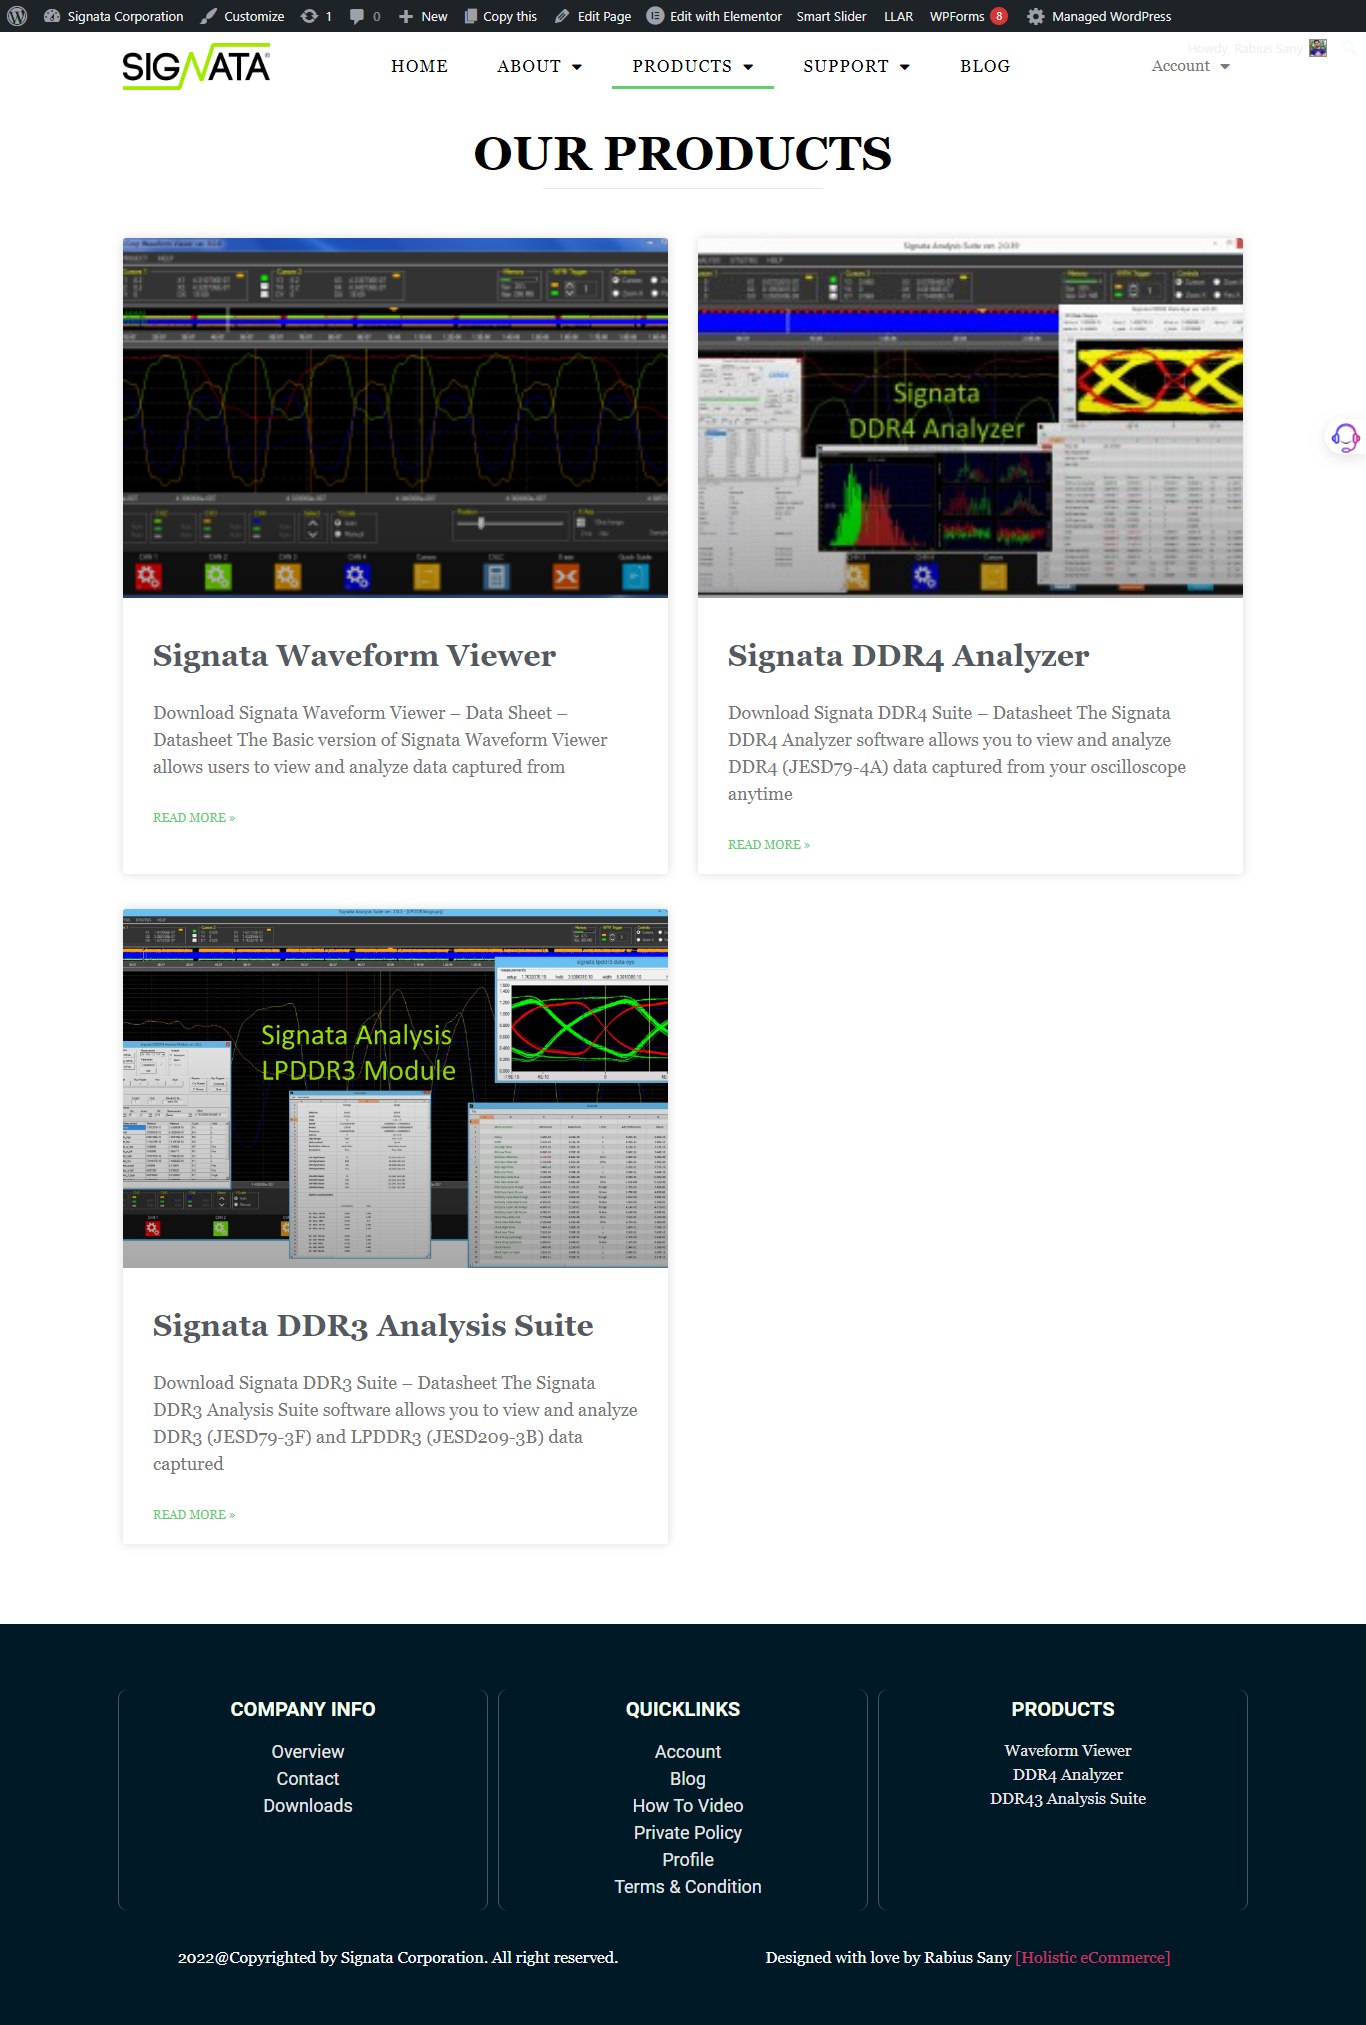Open Signata DDR3 Analysis Suite title
The height and width of the screenshot is (2025, 1366).
(373, 1325)
